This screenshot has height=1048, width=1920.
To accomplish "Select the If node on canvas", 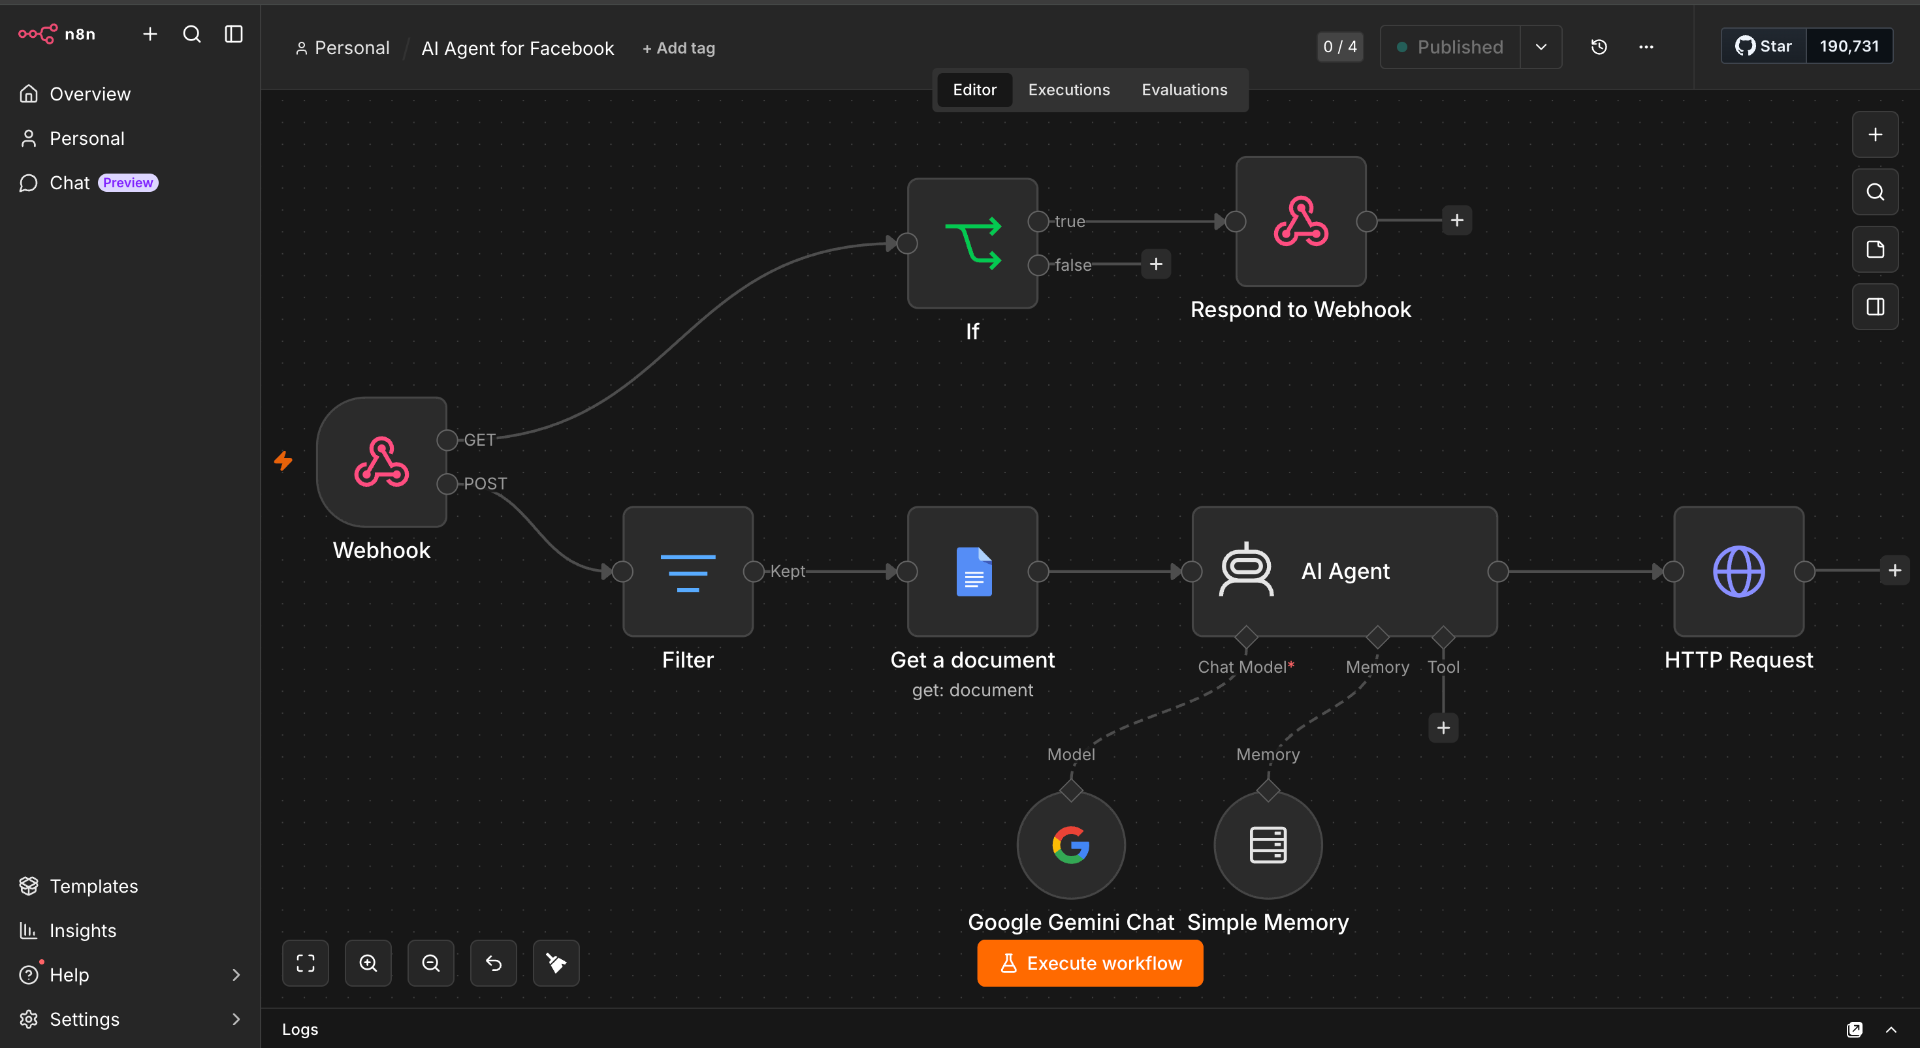I will tap(972, 243).
